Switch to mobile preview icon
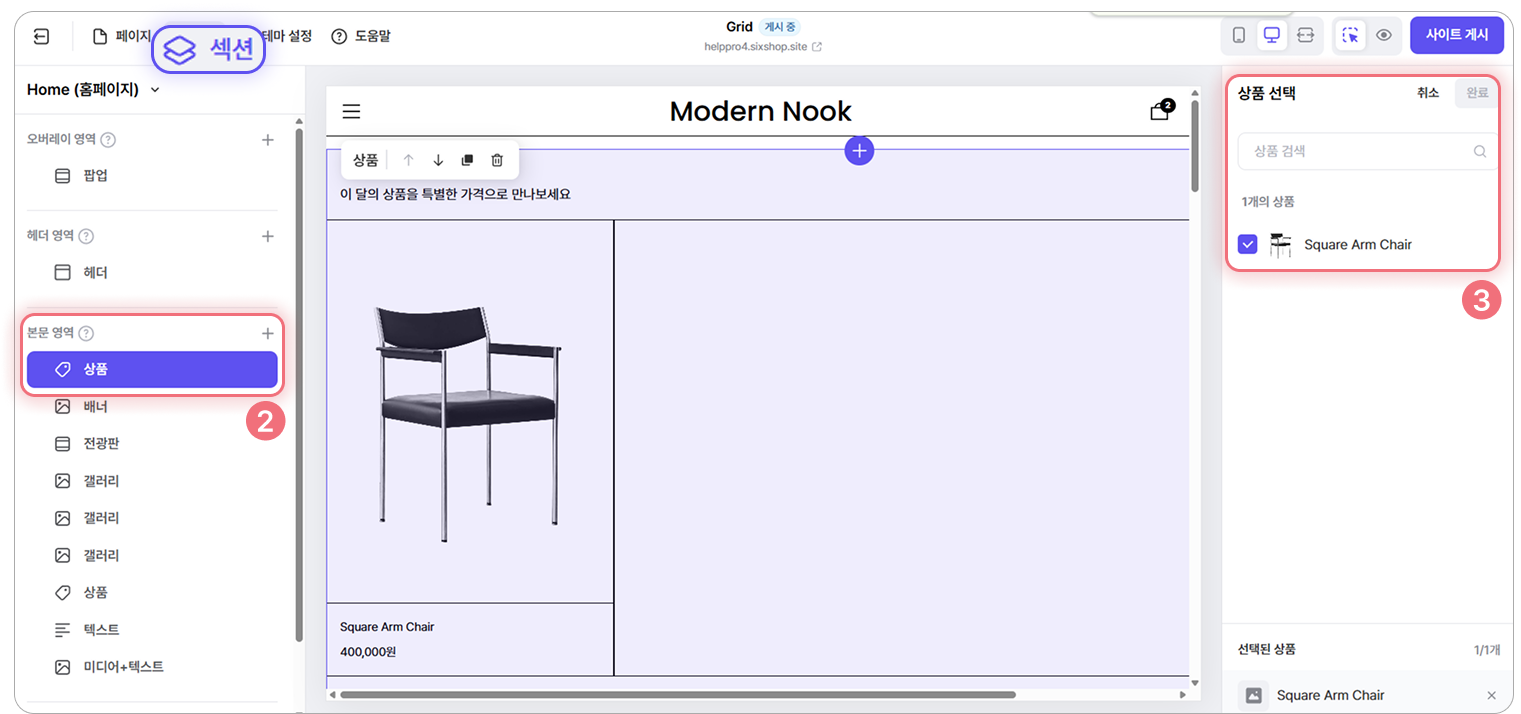The height and width of the screenshot is (714, 1521). click(1239, 35)
